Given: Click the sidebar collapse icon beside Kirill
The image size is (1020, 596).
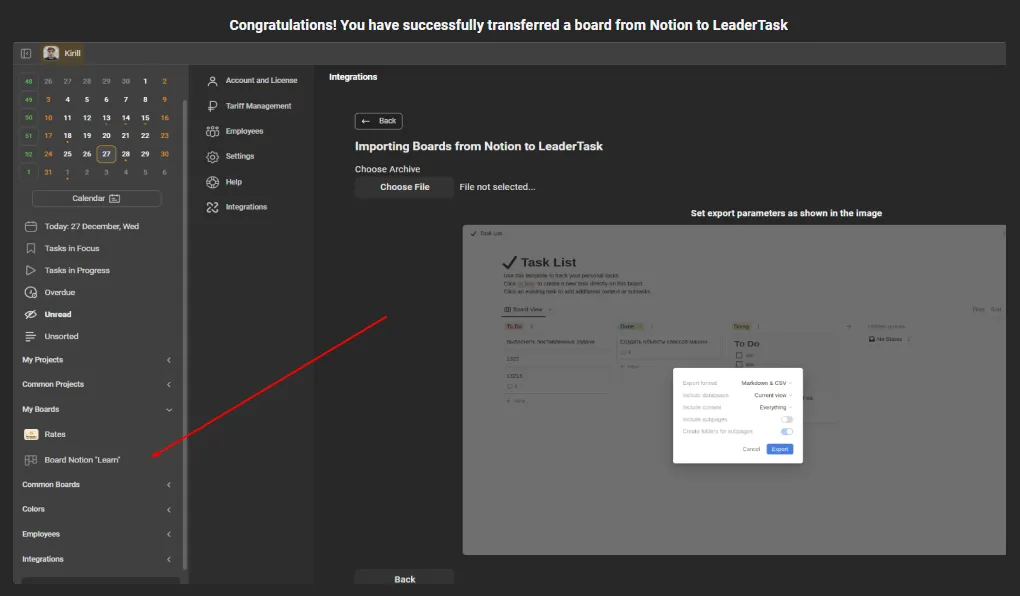Looking at the screenshot, I should pos(26,53).
